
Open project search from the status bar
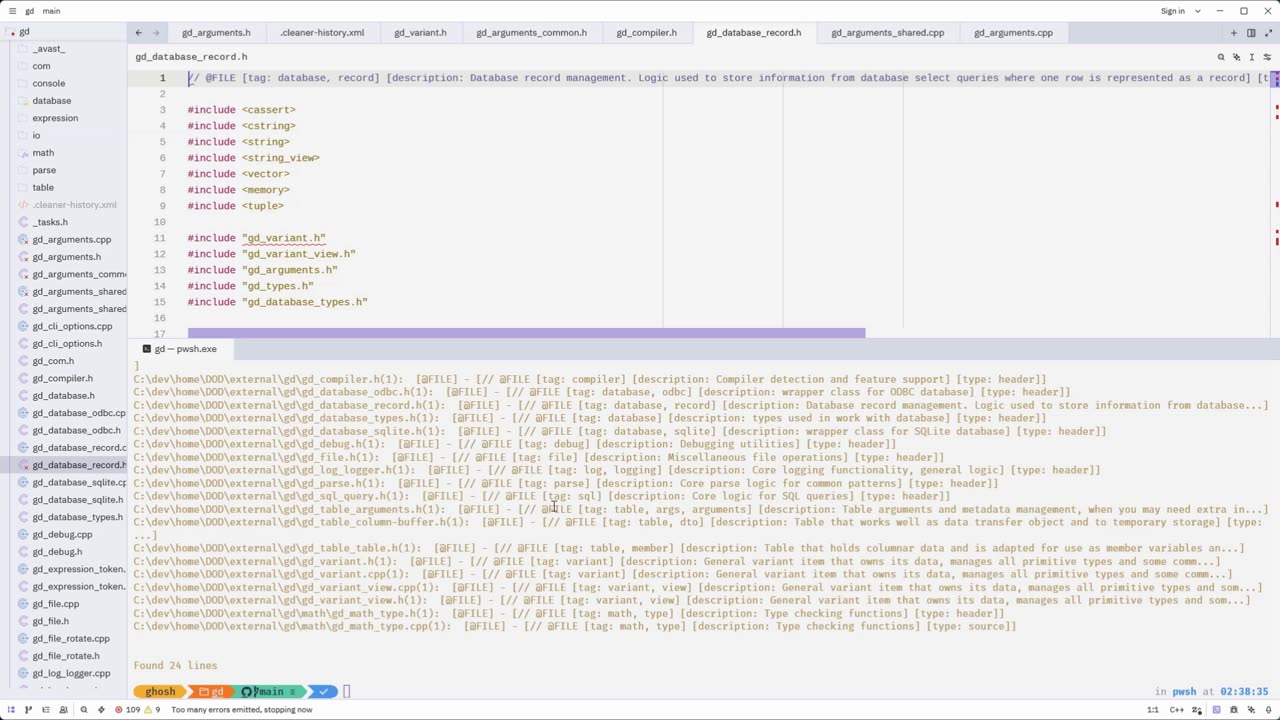click(84, 710)
